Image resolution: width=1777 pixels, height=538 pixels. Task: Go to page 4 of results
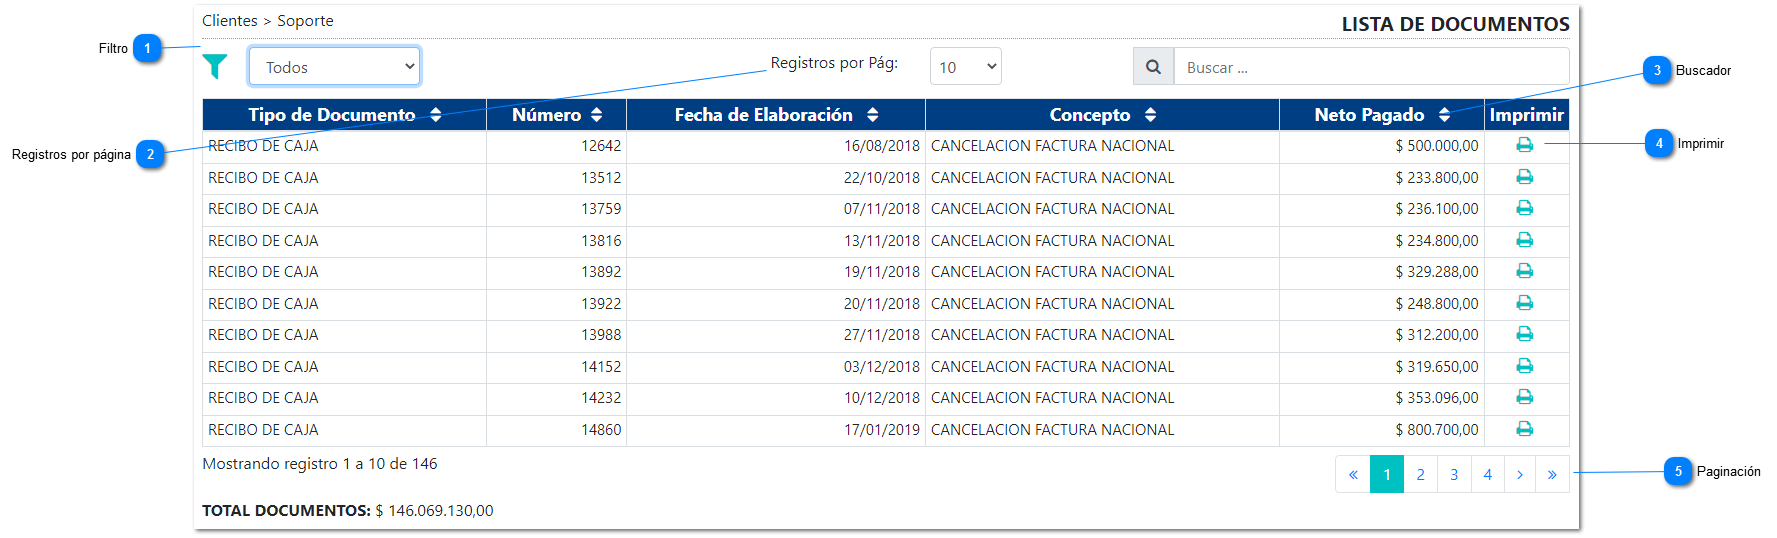1487,475
